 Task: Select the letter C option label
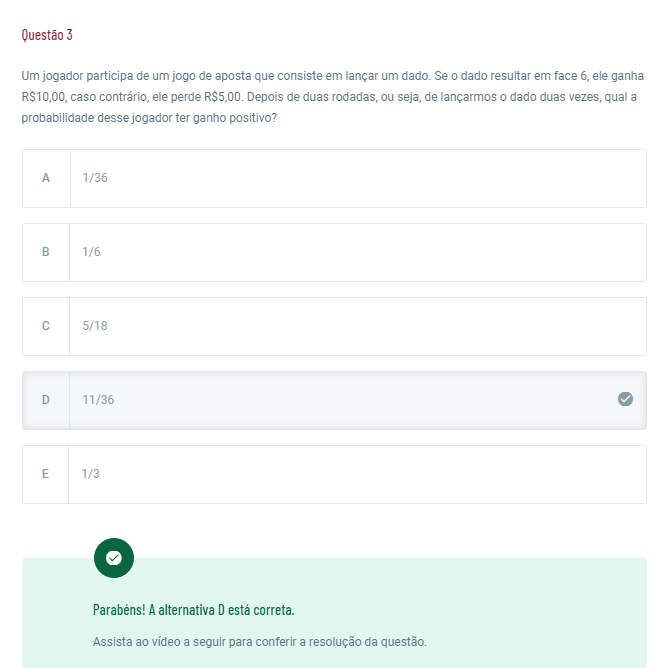pos(46,326)
